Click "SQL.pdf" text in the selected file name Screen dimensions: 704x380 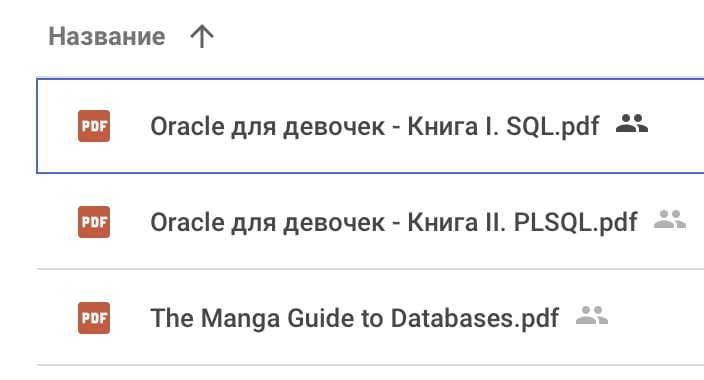(553, 126)
